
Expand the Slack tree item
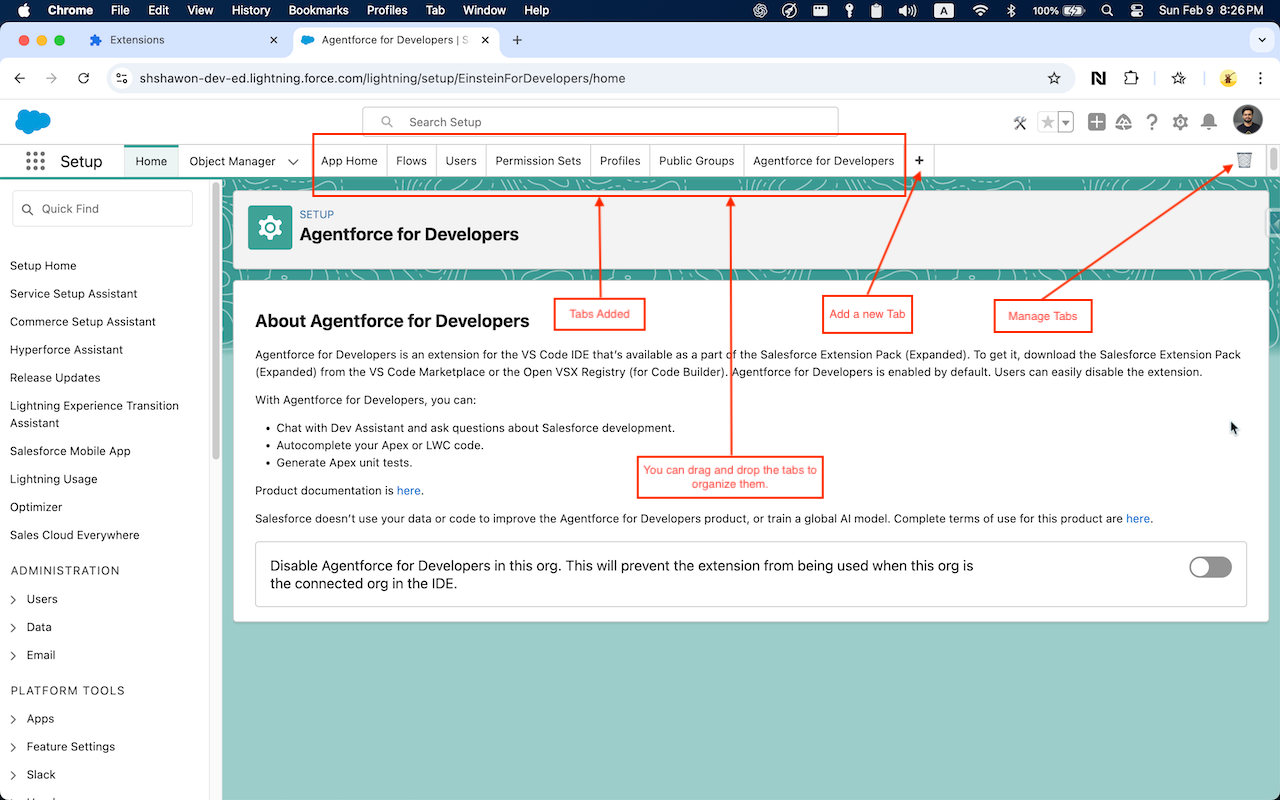[14, 775]
